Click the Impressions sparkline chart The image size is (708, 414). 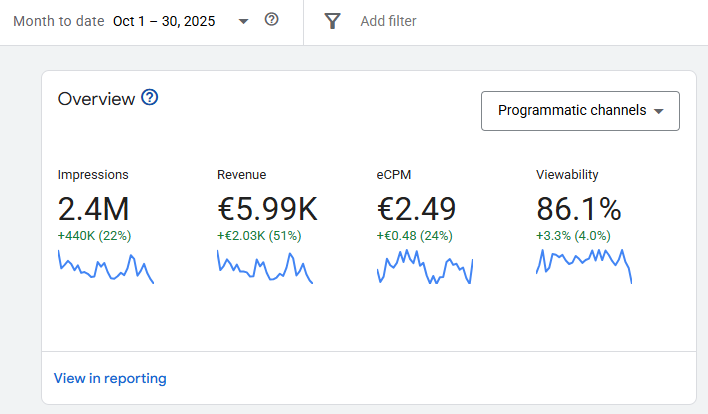point(105,267)
